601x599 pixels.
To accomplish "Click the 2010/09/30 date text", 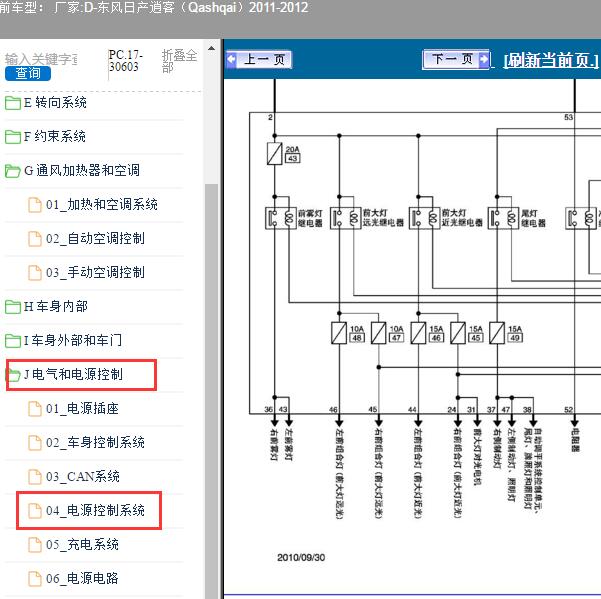I will point(301,558).
